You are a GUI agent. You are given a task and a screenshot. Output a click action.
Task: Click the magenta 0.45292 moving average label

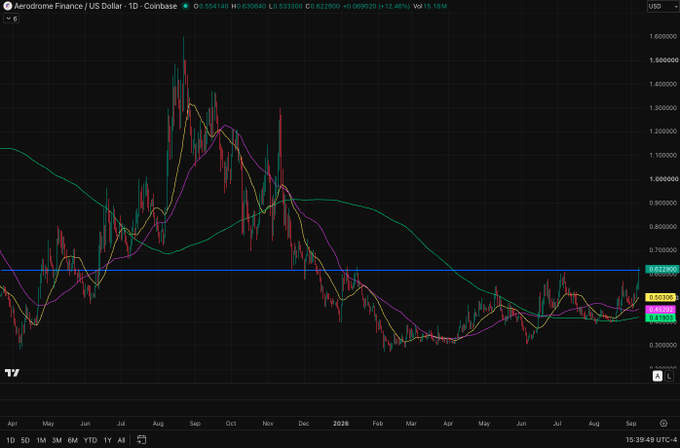pos(661,310)
